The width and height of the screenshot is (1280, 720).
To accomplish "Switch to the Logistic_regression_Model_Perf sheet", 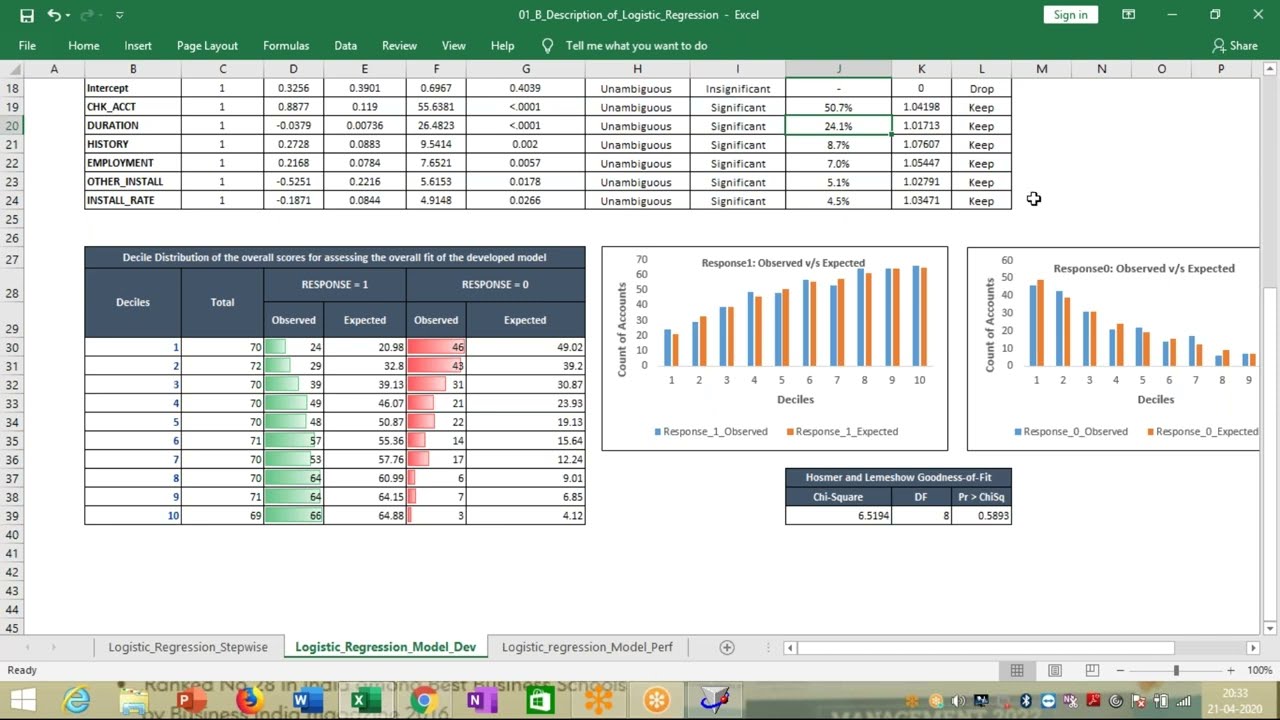I will pos(587,647).
